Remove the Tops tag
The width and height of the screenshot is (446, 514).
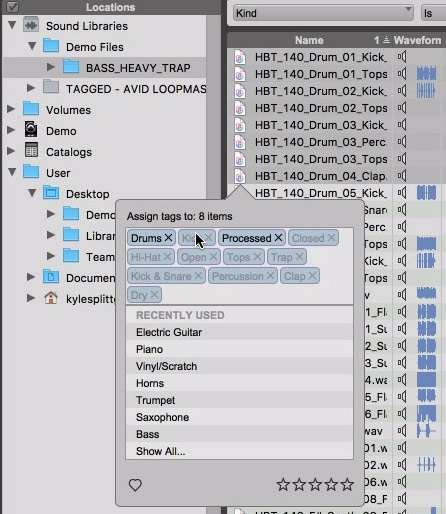click(257, 257)
